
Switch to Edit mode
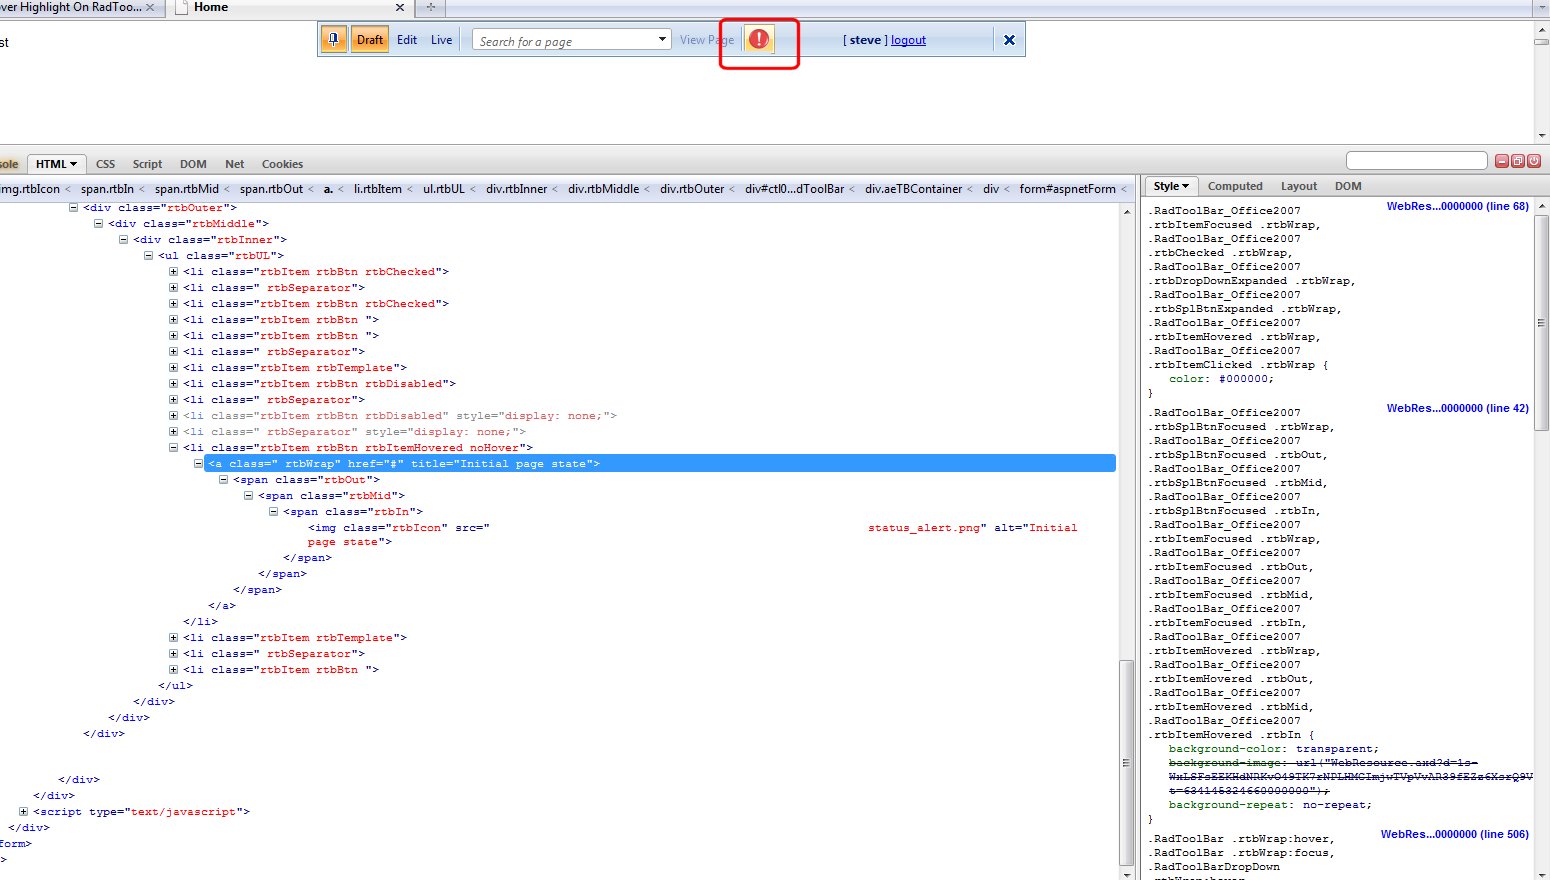tap(407, 40)
